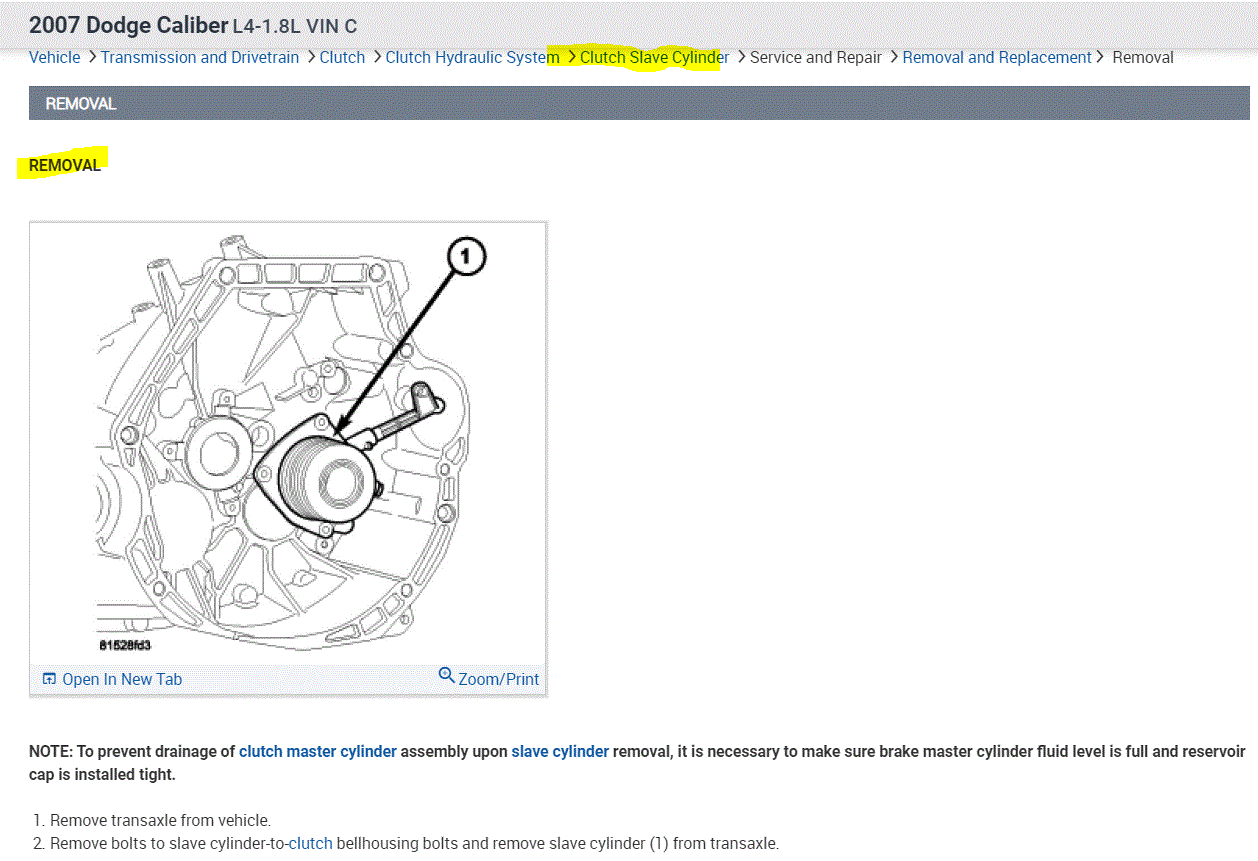This screenshot has width=1258, height=861.
Task: Click Service and Repair breadcrumb text
Action: point(816,57)
